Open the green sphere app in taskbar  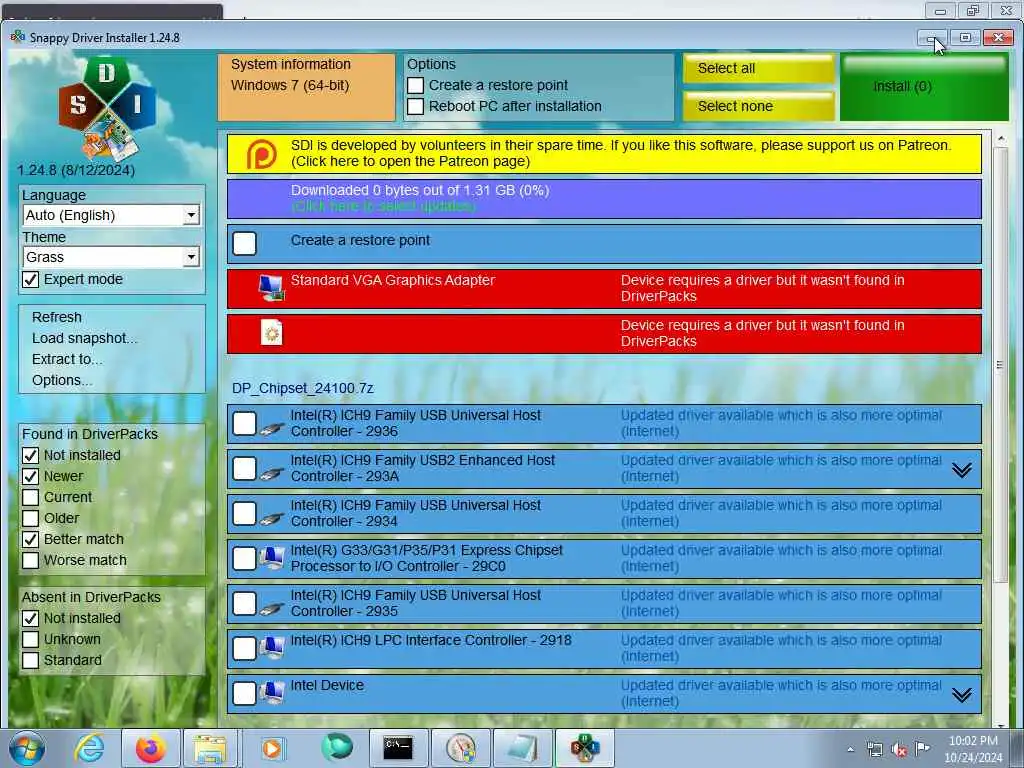coord(336,747)
